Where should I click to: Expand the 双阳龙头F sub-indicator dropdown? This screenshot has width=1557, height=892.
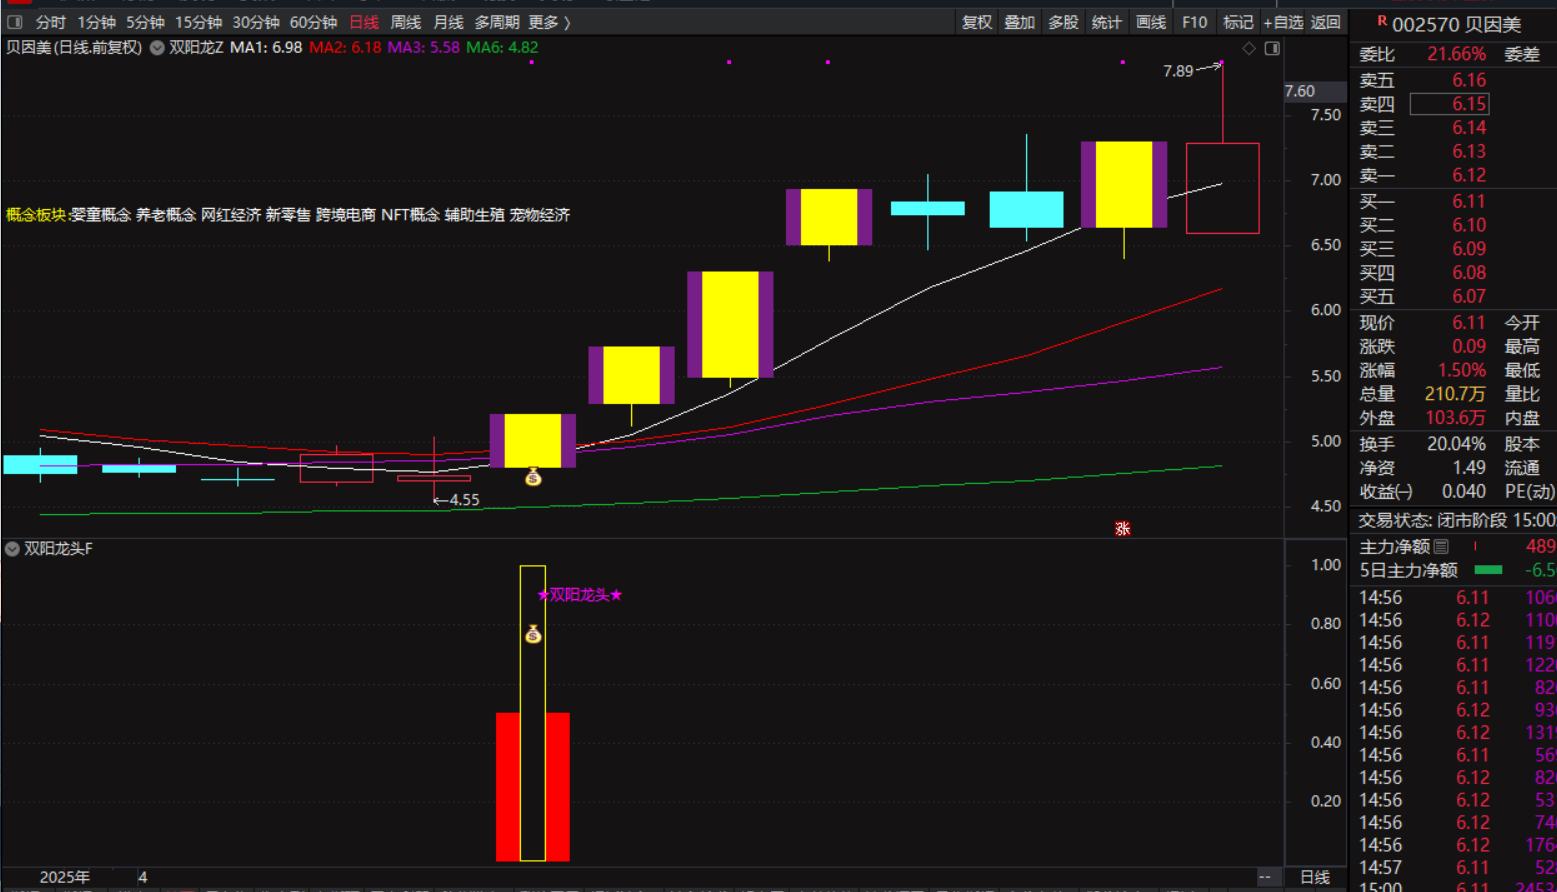(x=12, y=549)
